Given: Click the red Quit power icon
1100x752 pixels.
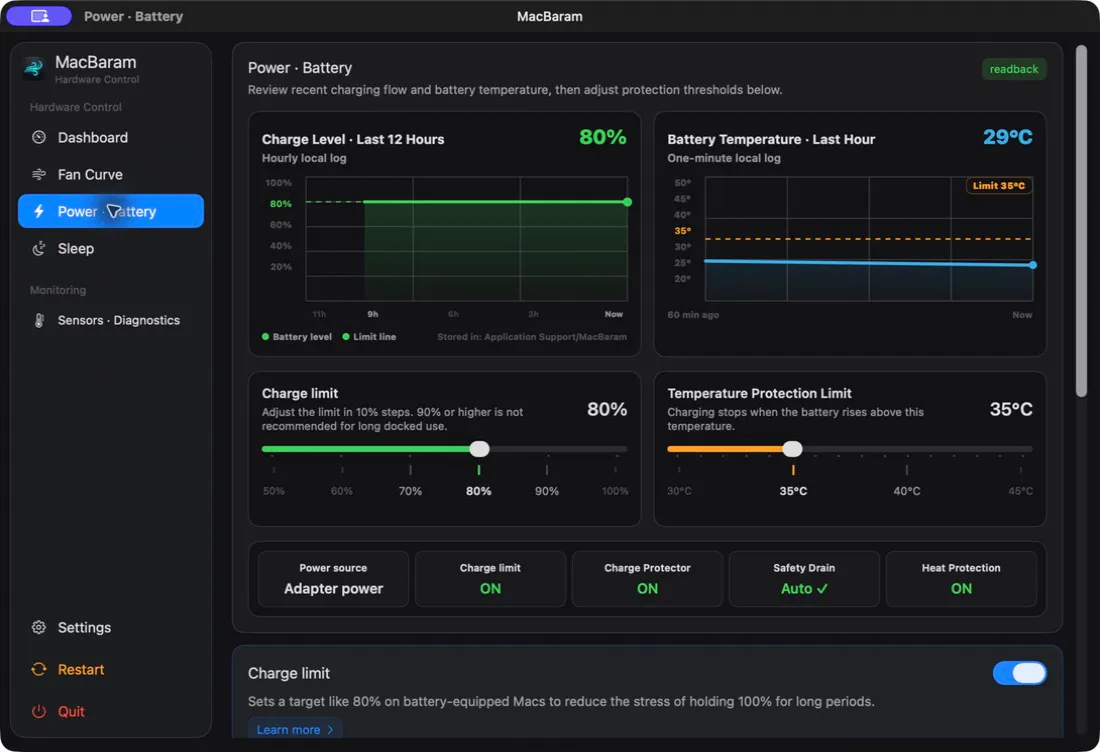Looking at the screenshot, I should click(x=39, y=711).
